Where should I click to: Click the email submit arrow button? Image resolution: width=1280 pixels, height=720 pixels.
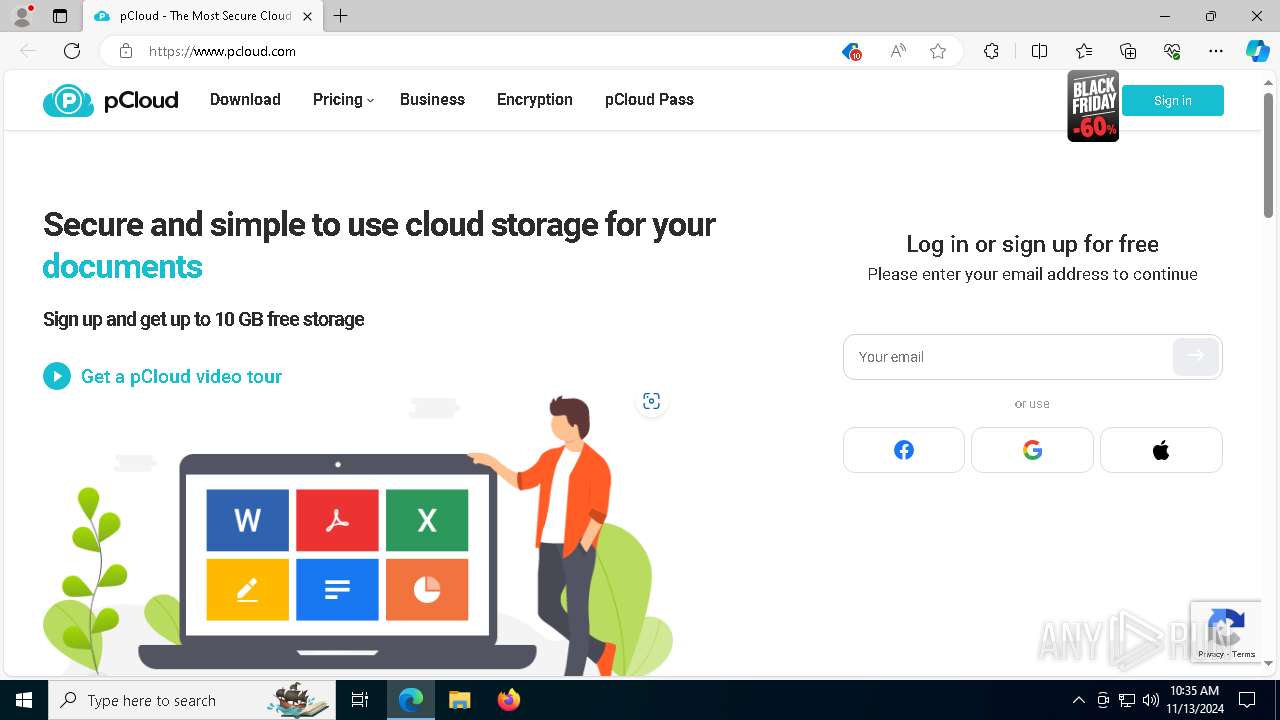point(1196,356)
